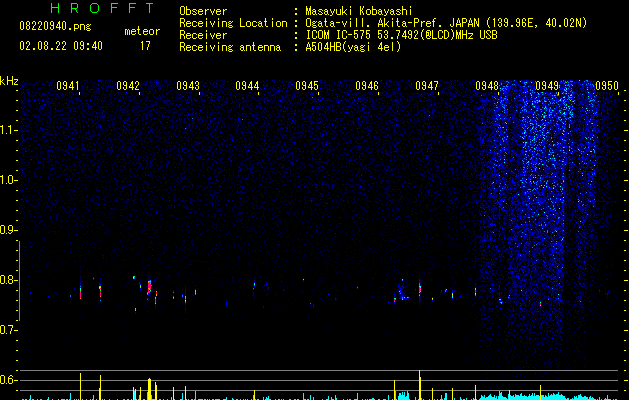
Task: Click the observer name Masayuki Kobayashi
Action: (x=359, y=11)
